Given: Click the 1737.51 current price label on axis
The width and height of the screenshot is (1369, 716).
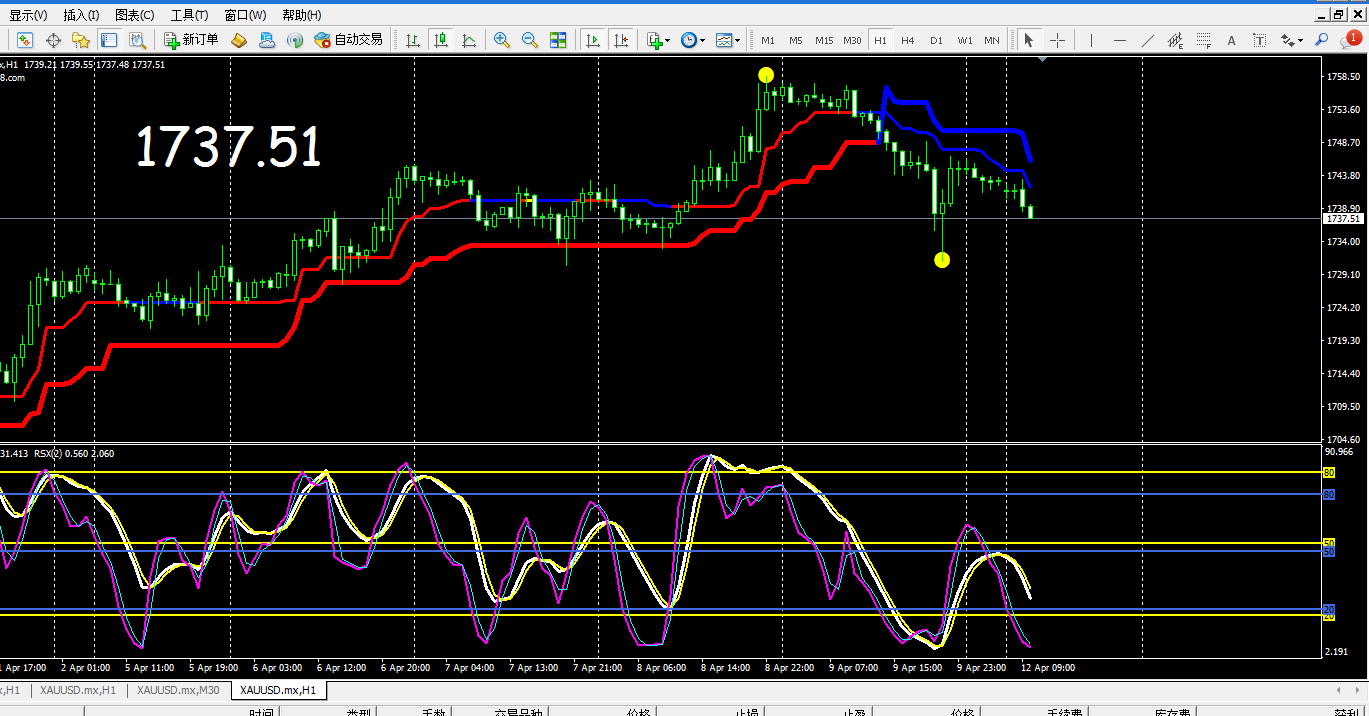Looking at the screenshot, I should [1342, 218].
